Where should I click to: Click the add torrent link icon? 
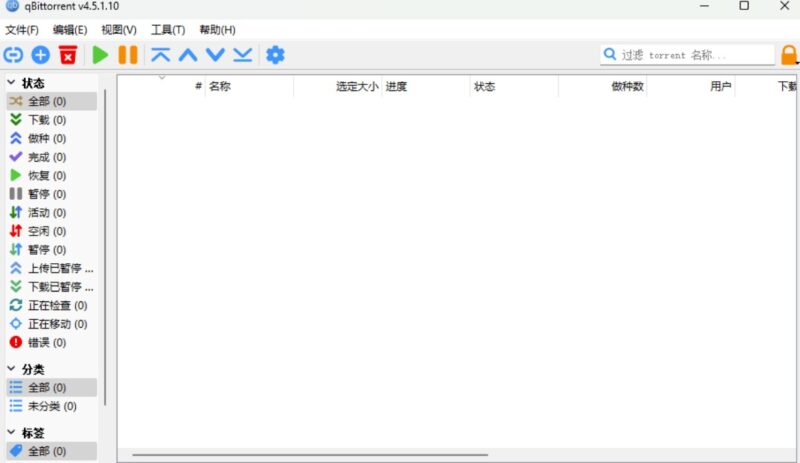coord(13,55)
